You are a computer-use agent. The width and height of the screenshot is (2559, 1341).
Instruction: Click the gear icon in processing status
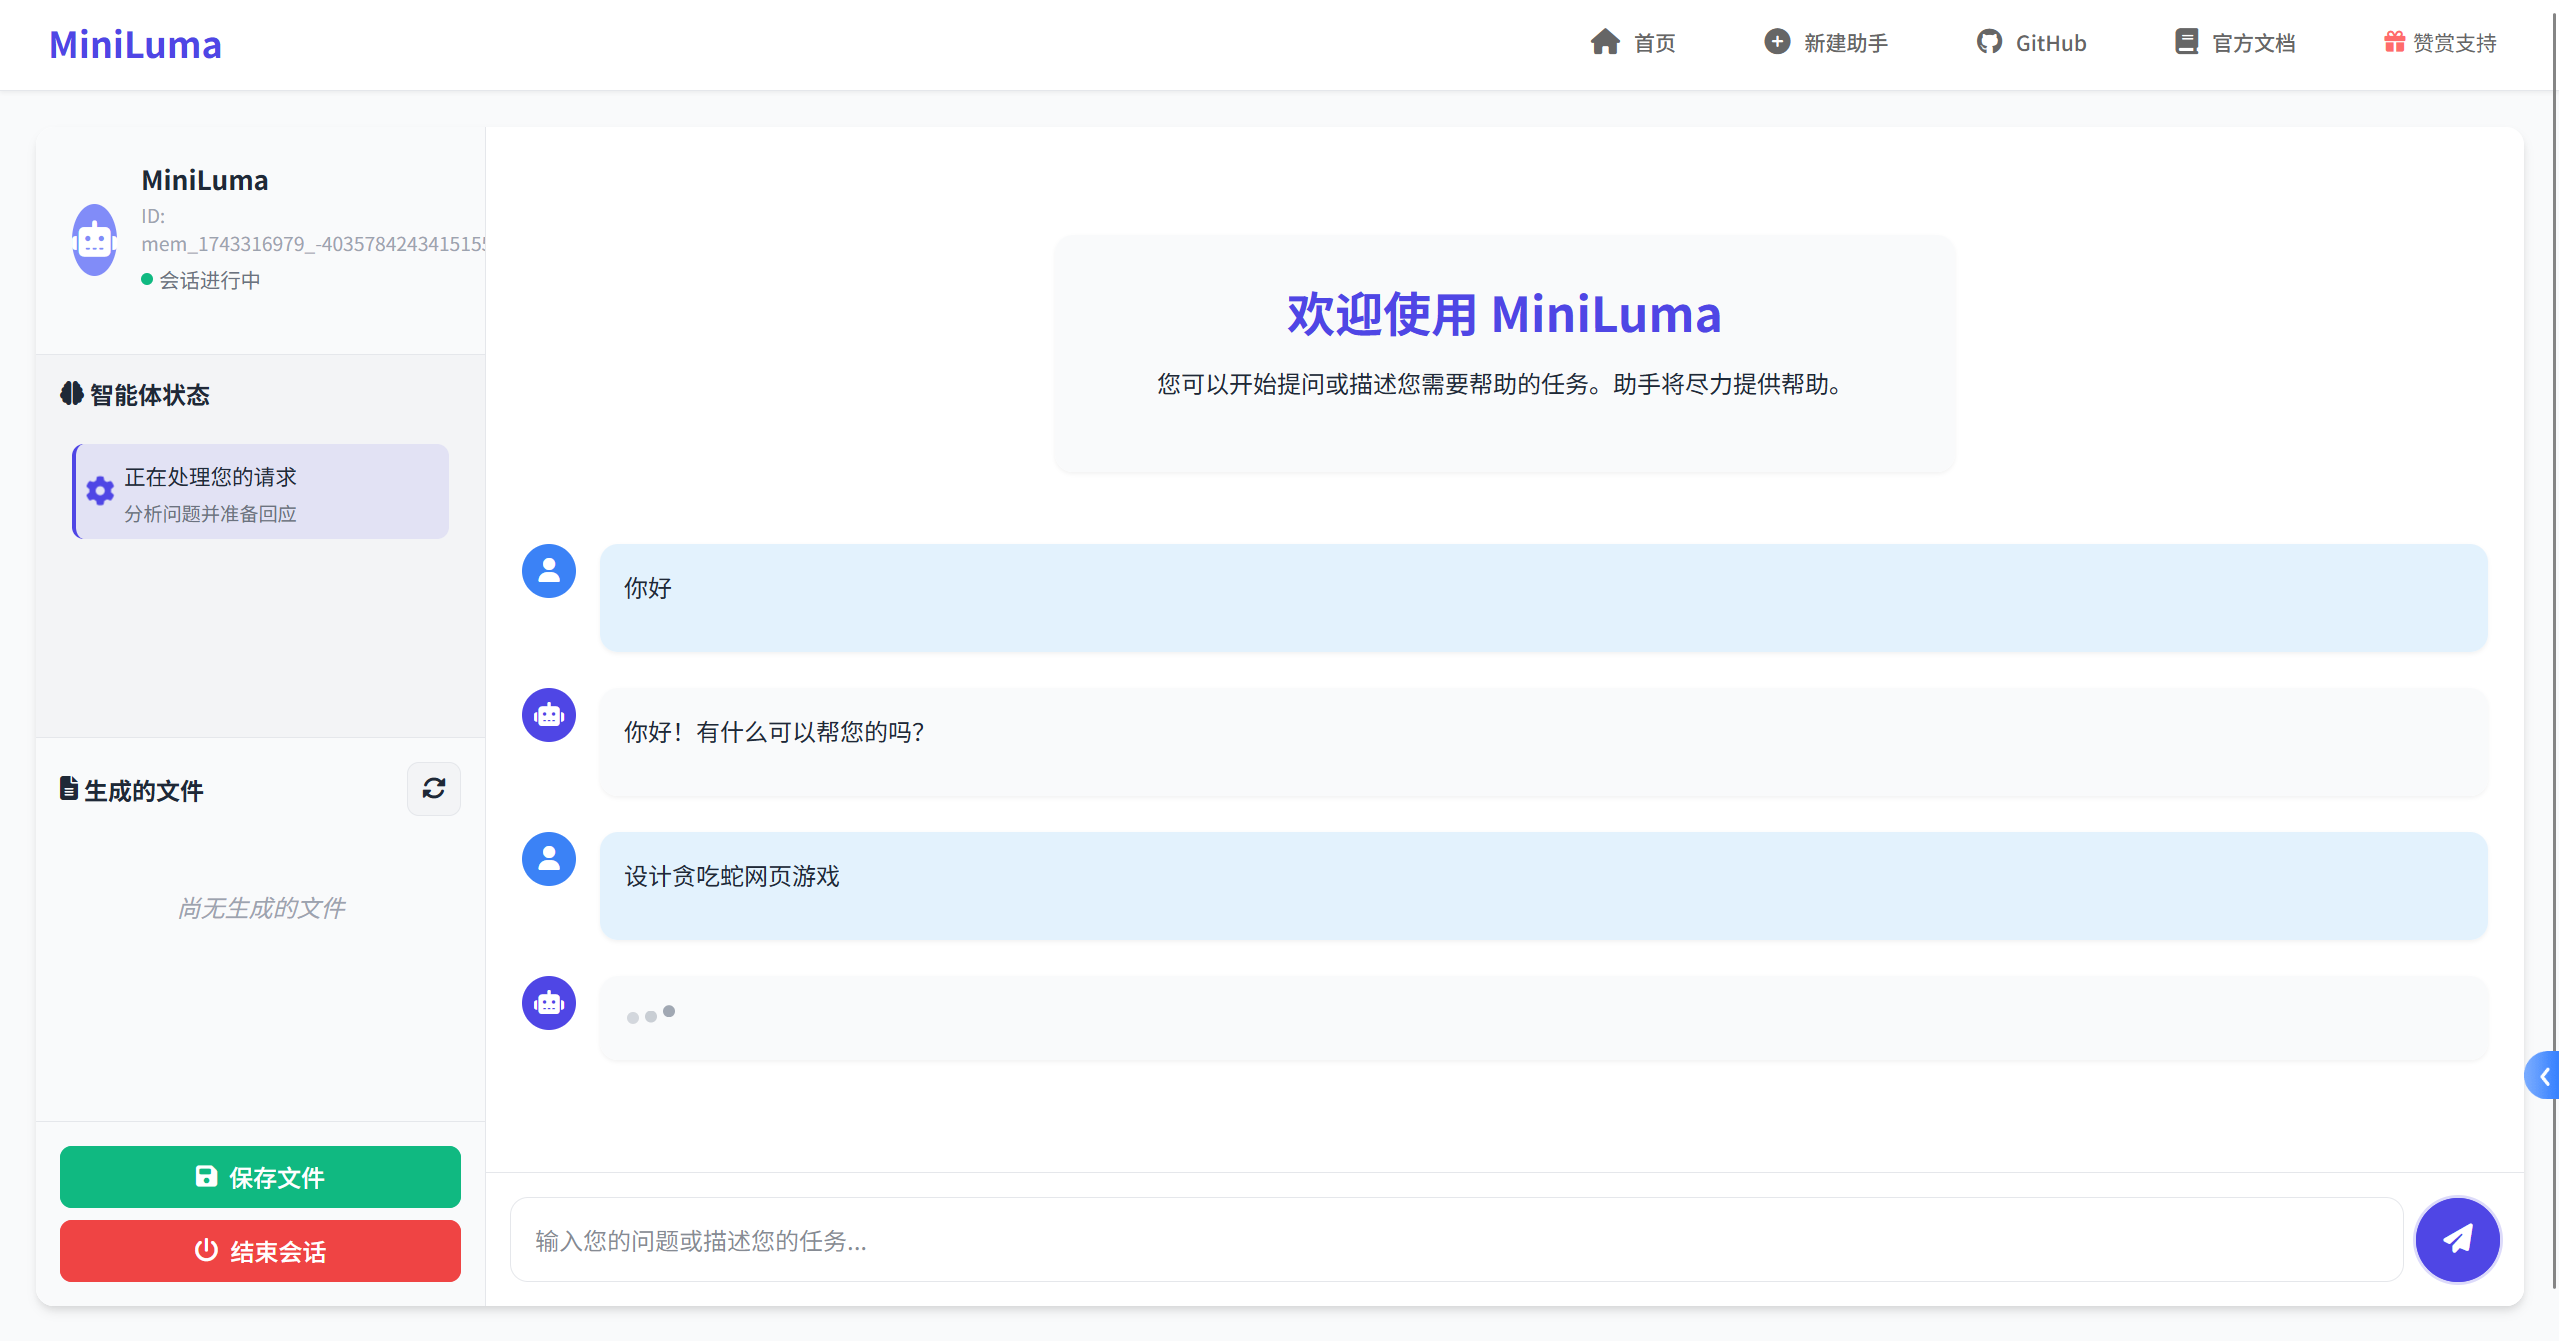100,491
